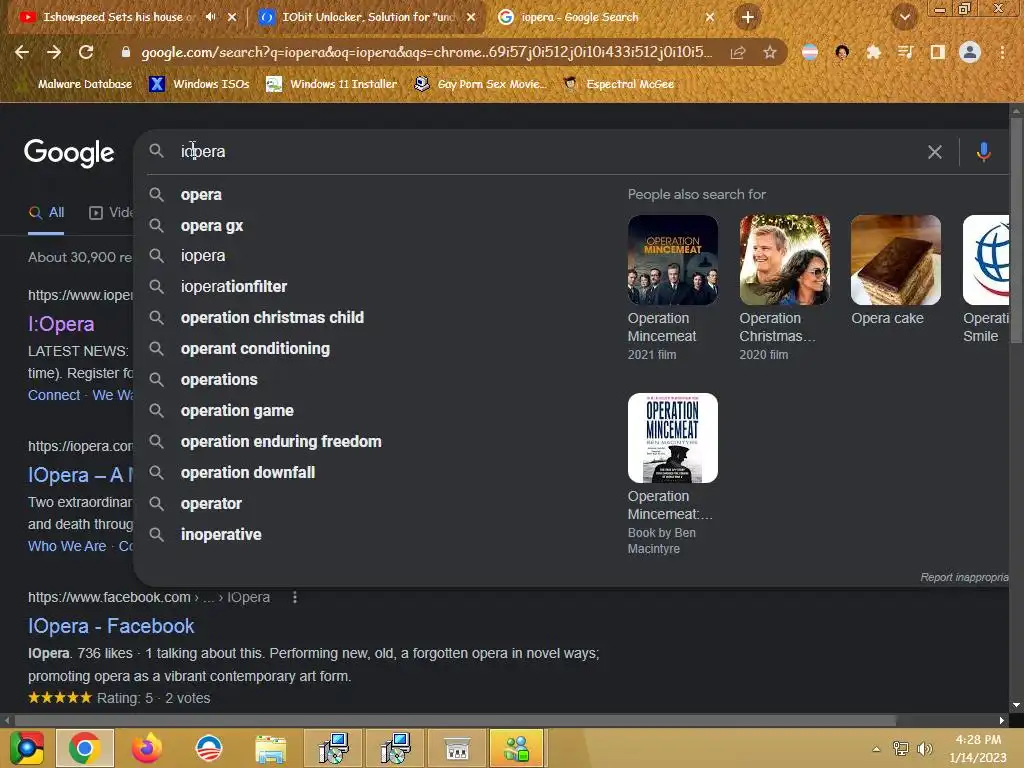Open Chrome's three-dot menu

point(1002,52)
